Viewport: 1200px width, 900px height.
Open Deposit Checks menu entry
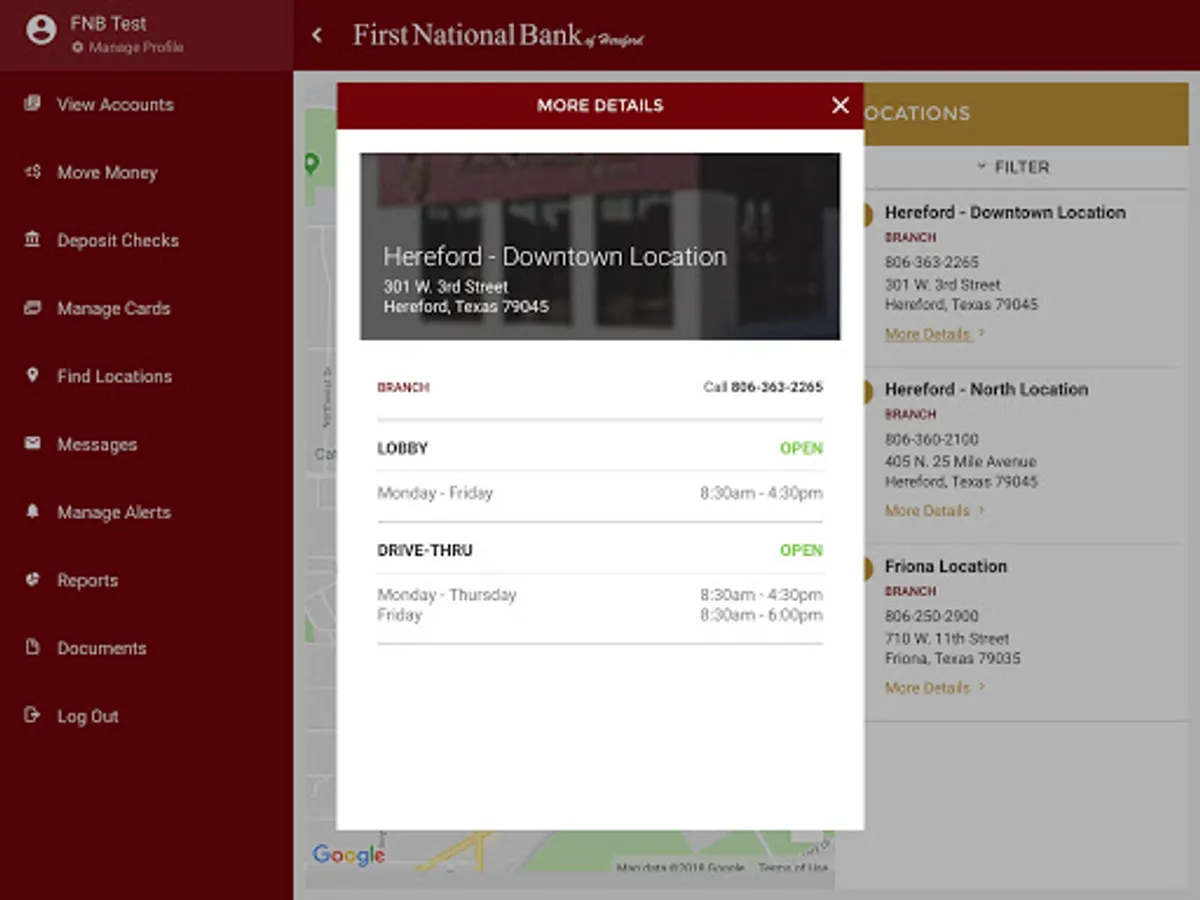click(x=118, y=240)
